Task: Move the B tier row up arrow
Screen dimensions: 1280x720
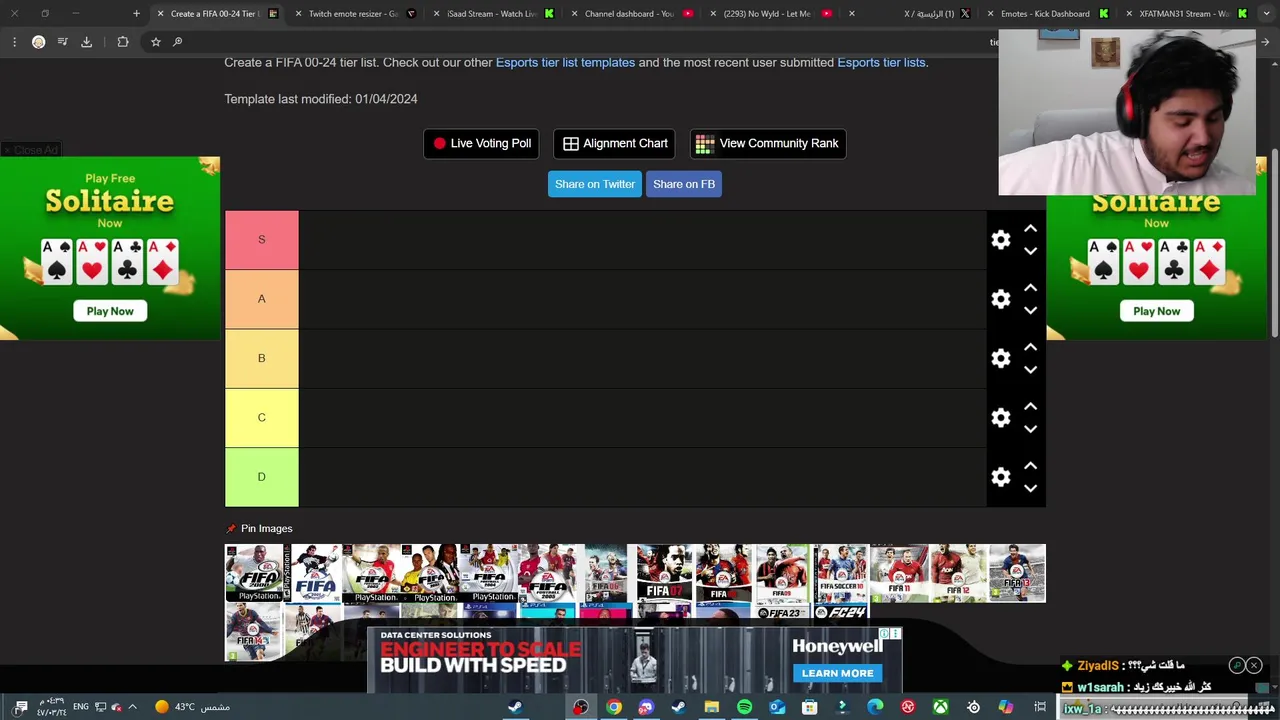Action: (x=1030, y=347)
